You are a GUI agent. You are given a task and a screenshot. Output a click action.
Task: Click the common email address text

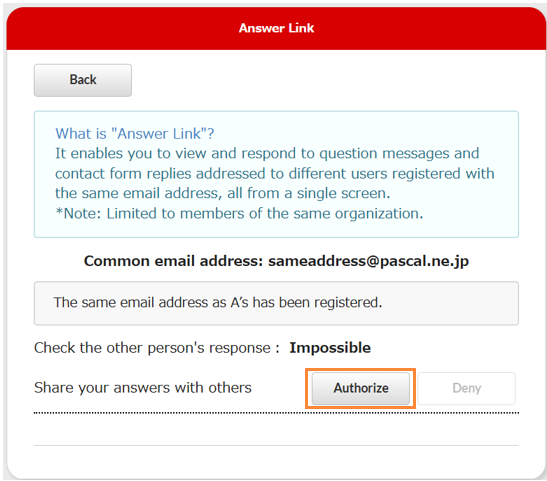click(276, 261)
